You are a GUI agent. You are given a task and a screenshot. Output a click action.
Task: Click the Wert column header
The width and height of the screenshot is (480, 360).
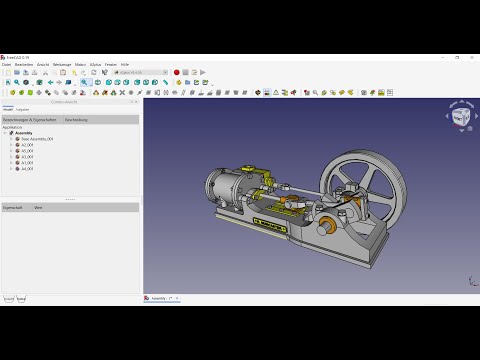coord(38,208)
